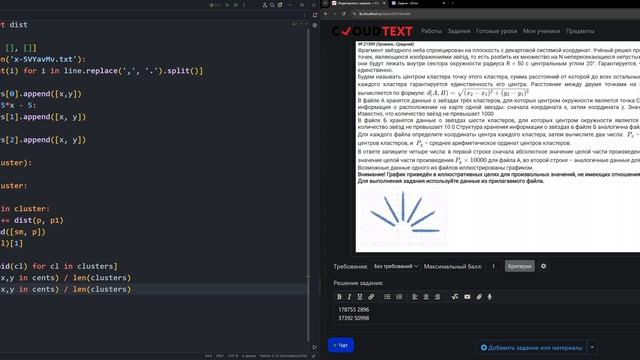Click the Максимальный балл input field

[493, 266]
